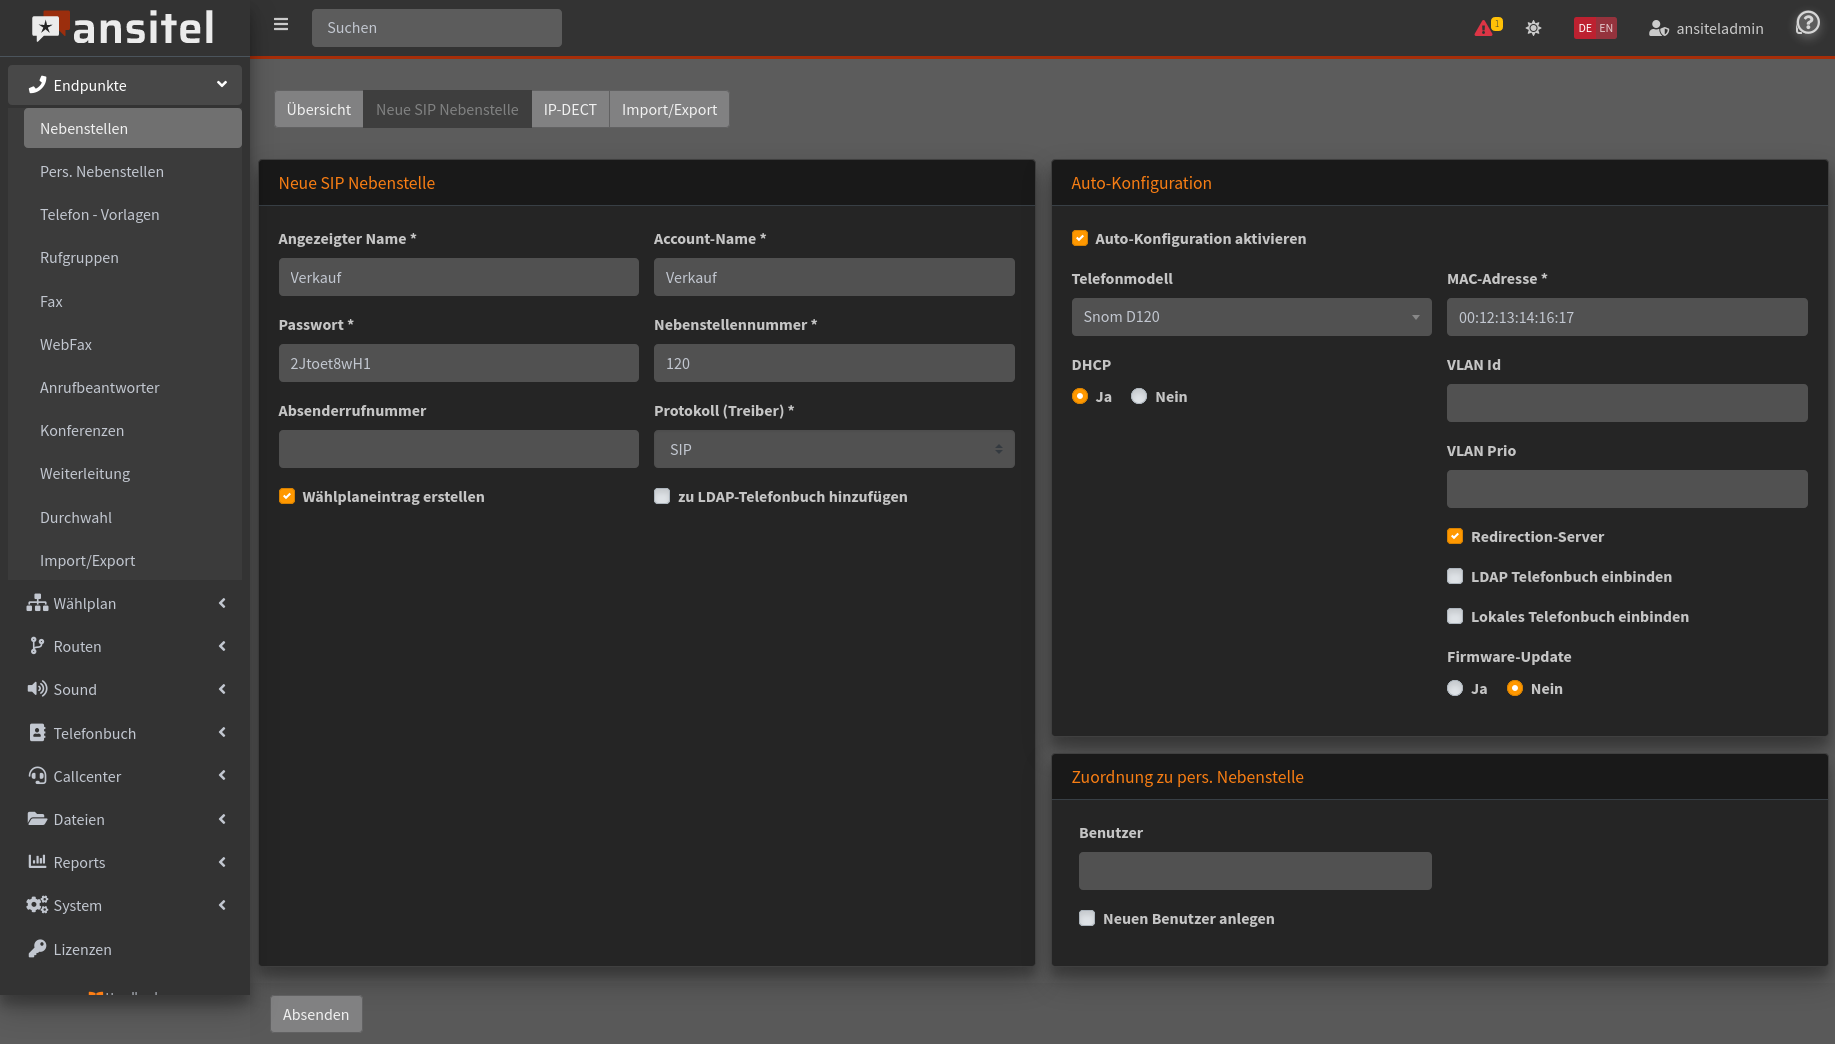Open the Telefonmodell dropdown

point(1251,317)
